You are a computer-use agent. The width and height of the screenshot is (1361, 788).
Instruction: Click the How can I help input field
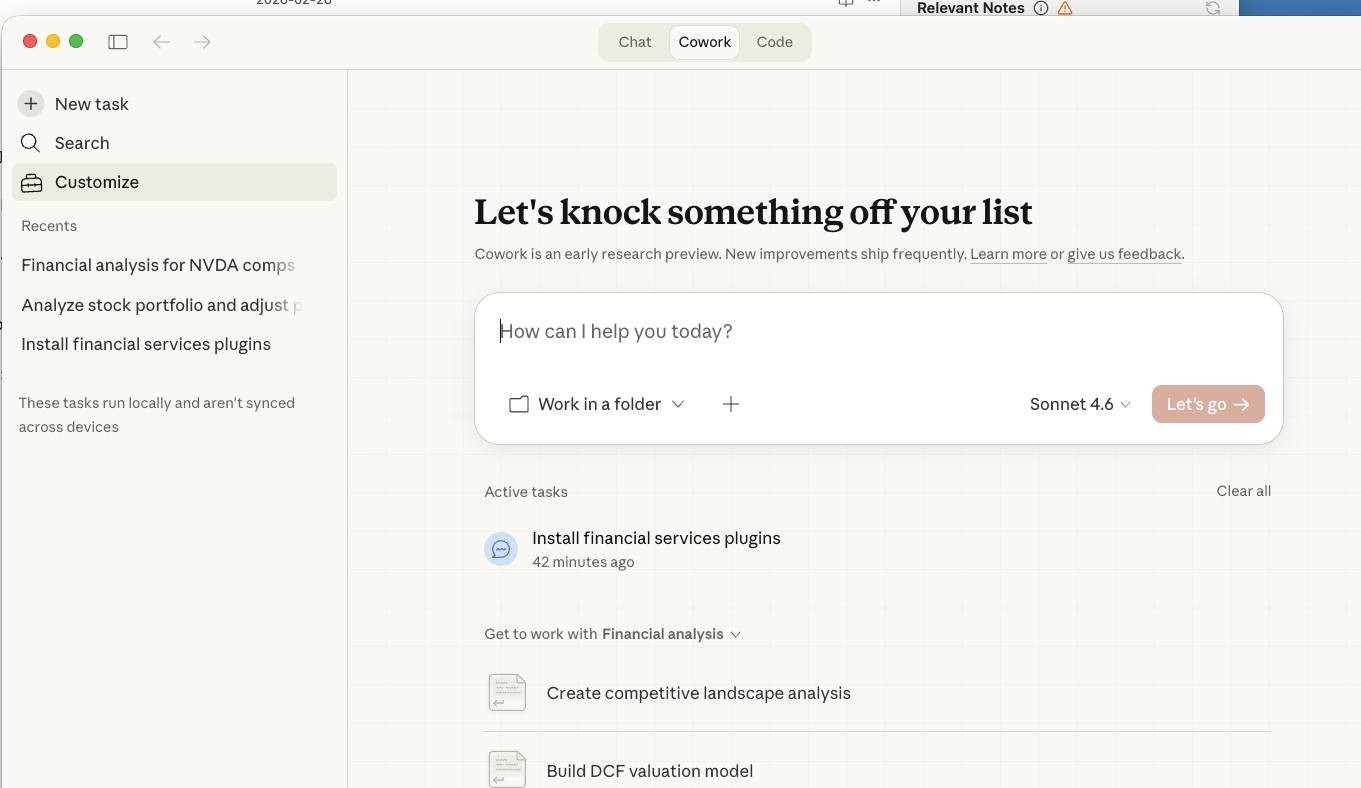point(878,332)
